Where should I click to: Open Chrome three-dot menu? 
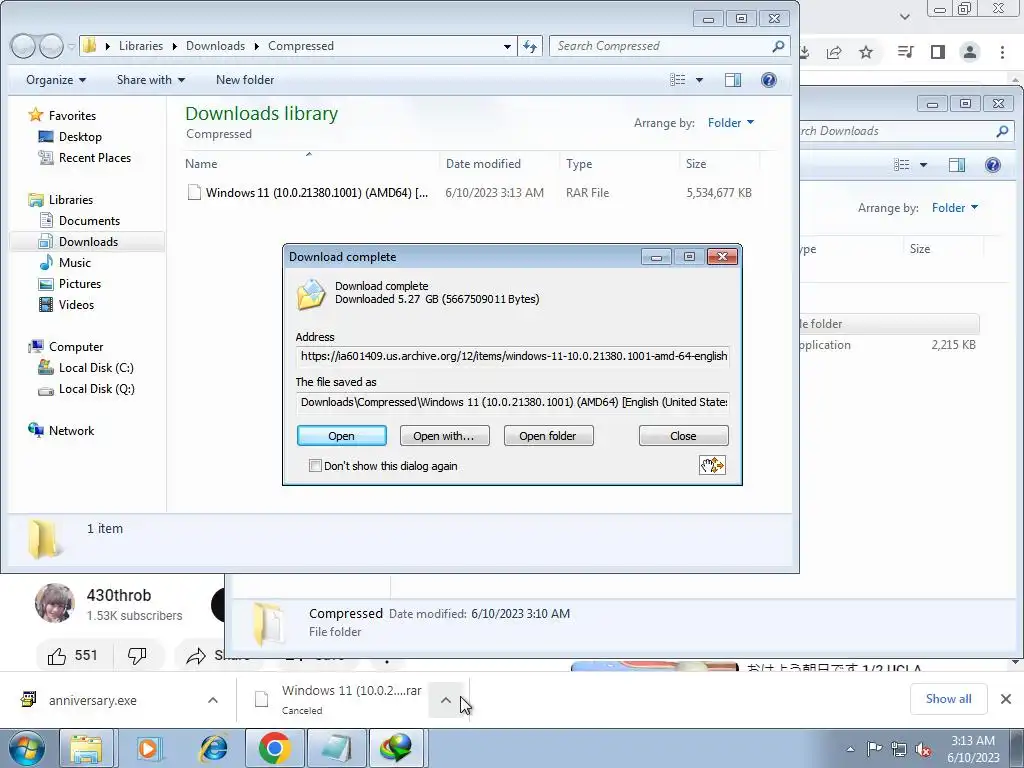pyautogui.click(x=1002, y=52)
